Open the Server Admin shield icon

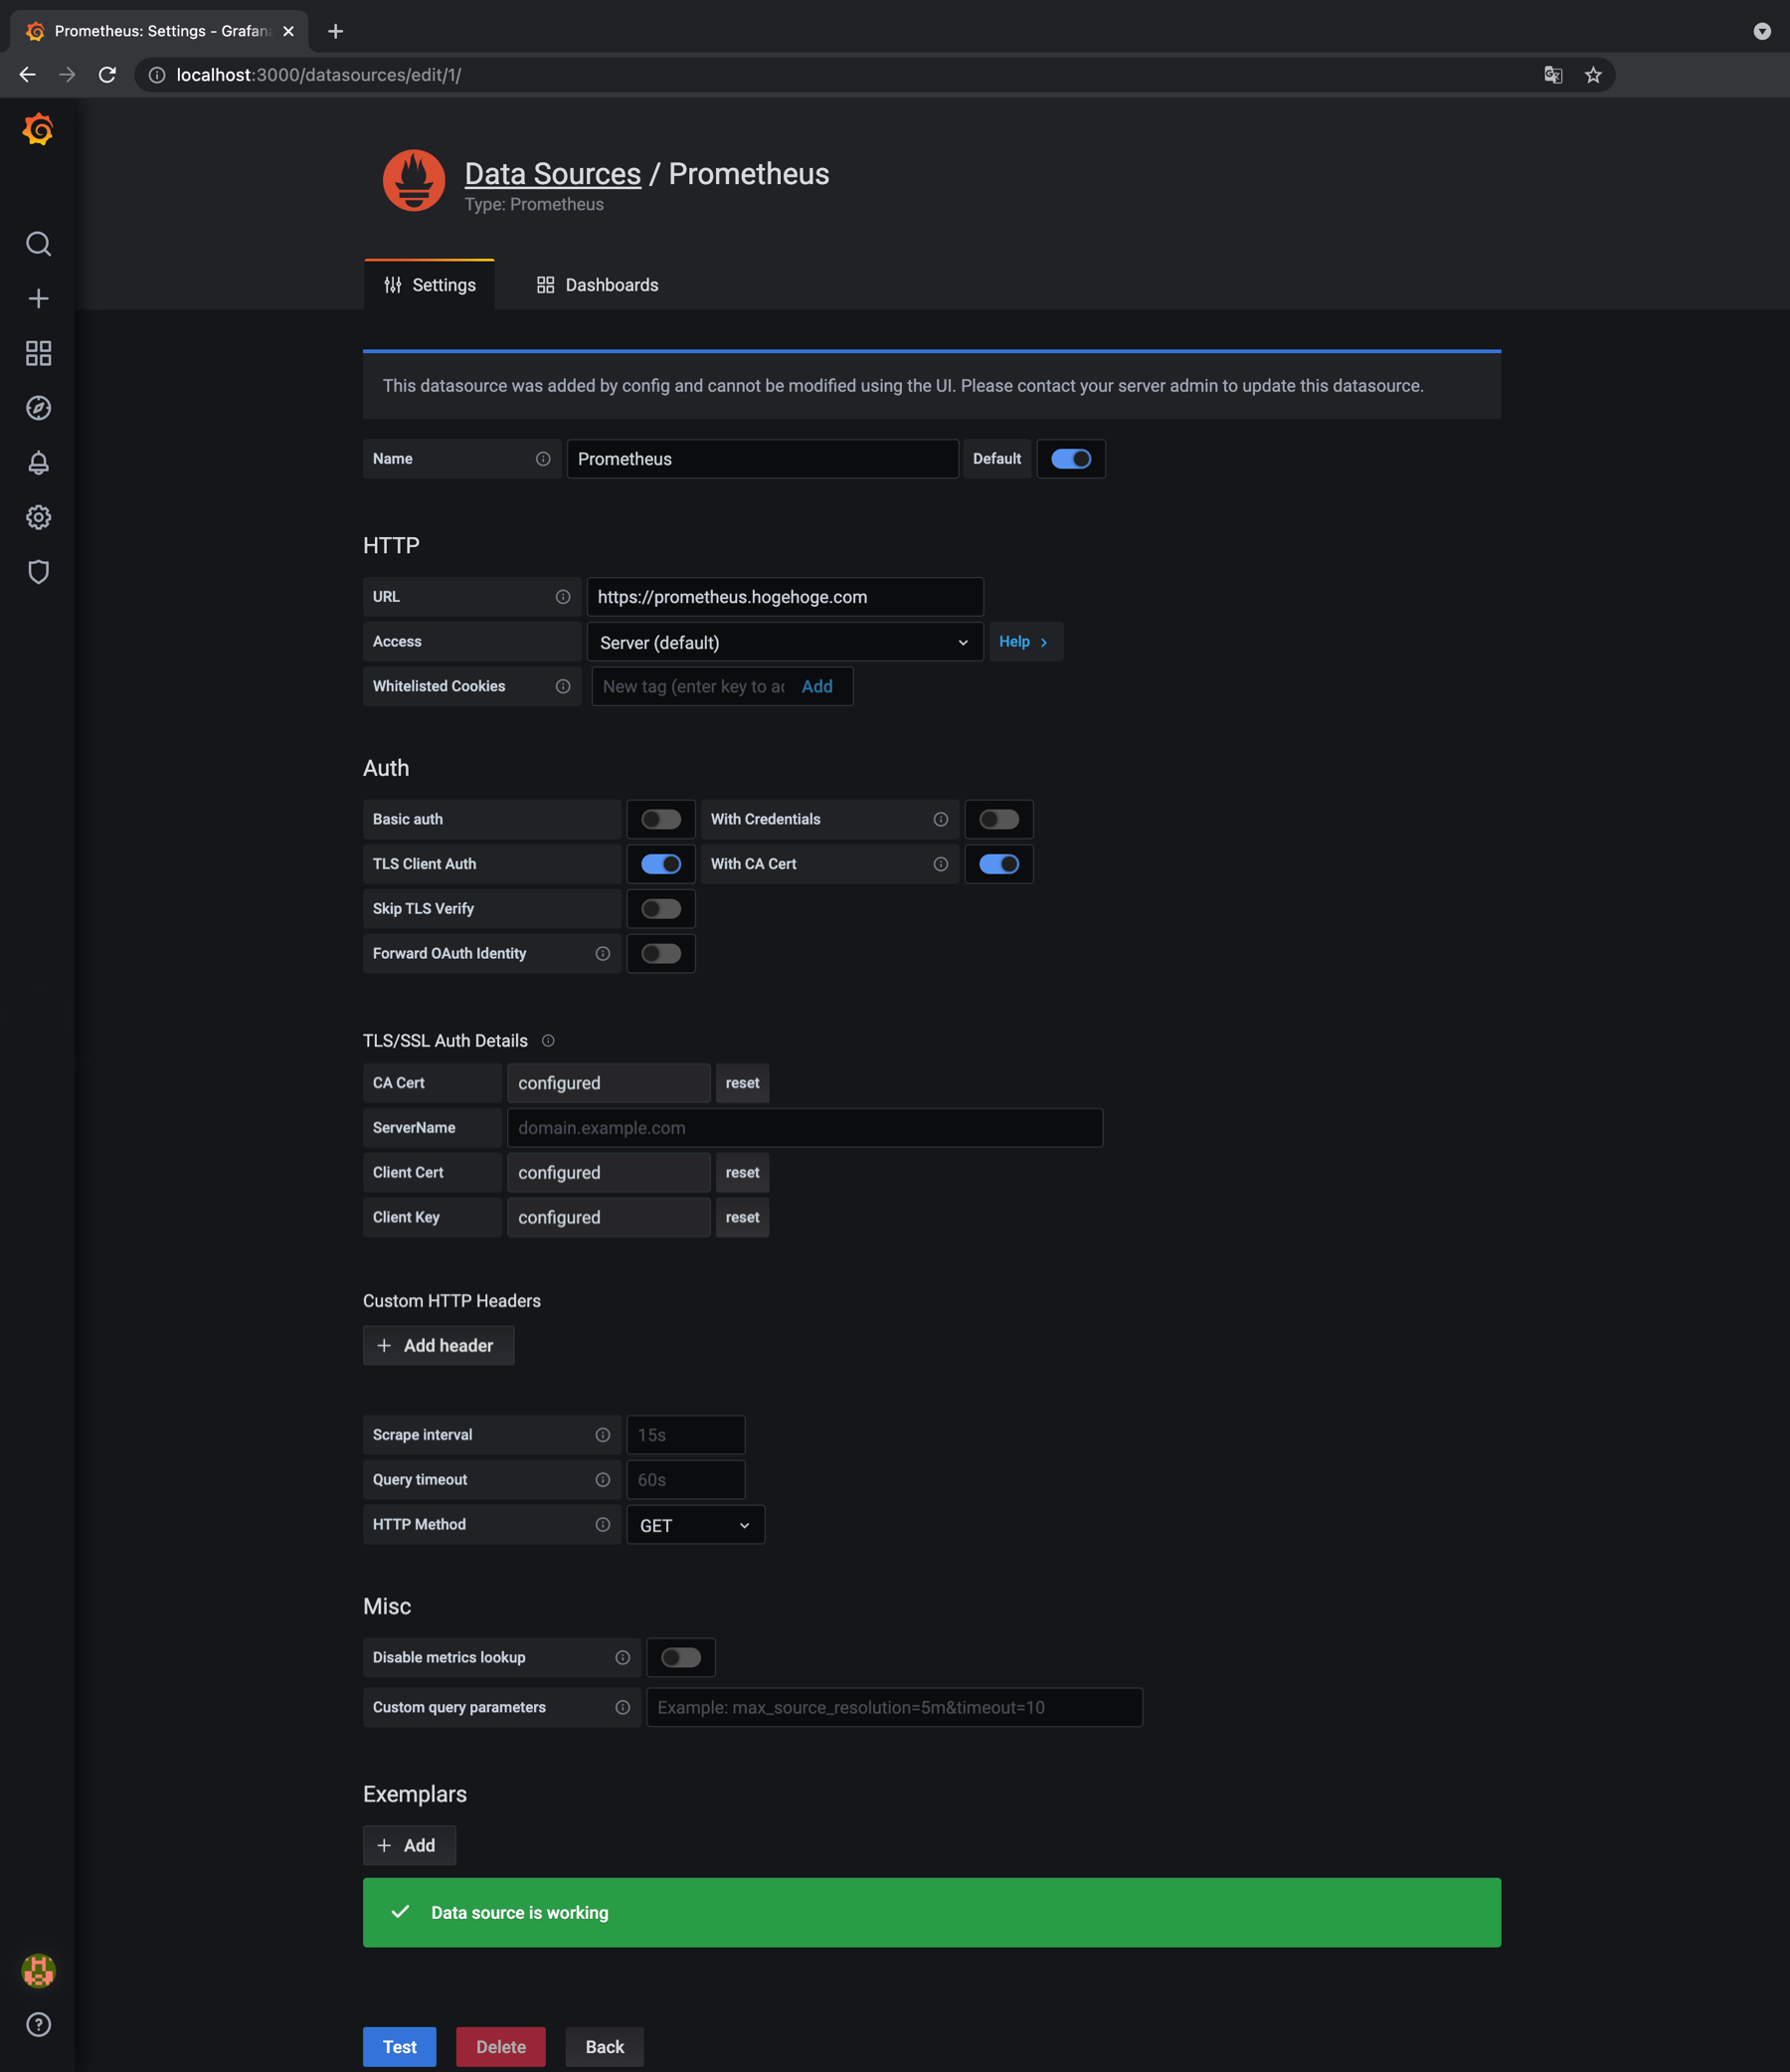[38, 572]
